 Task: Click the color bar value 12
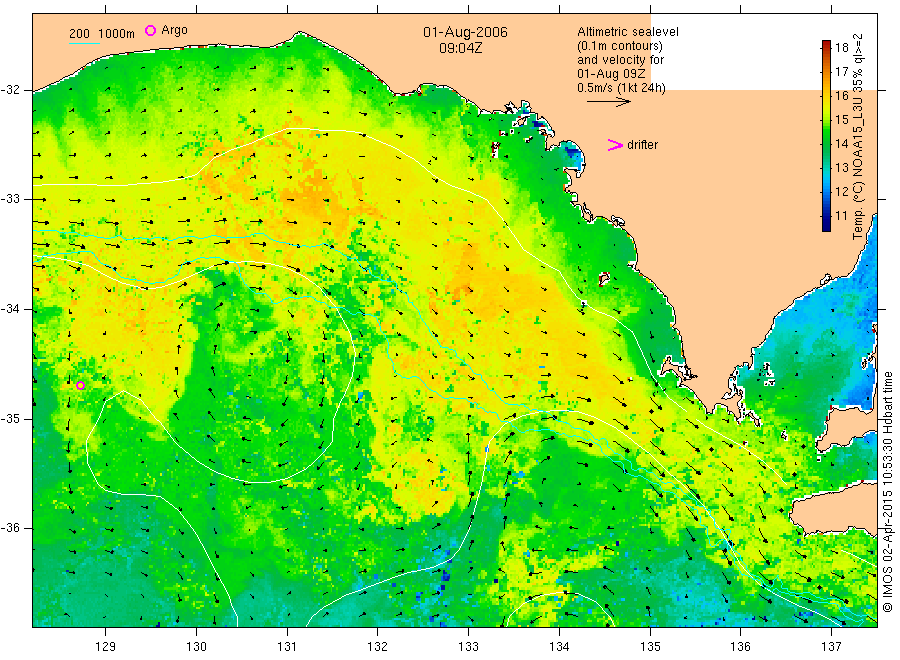(x=841, y=192)
